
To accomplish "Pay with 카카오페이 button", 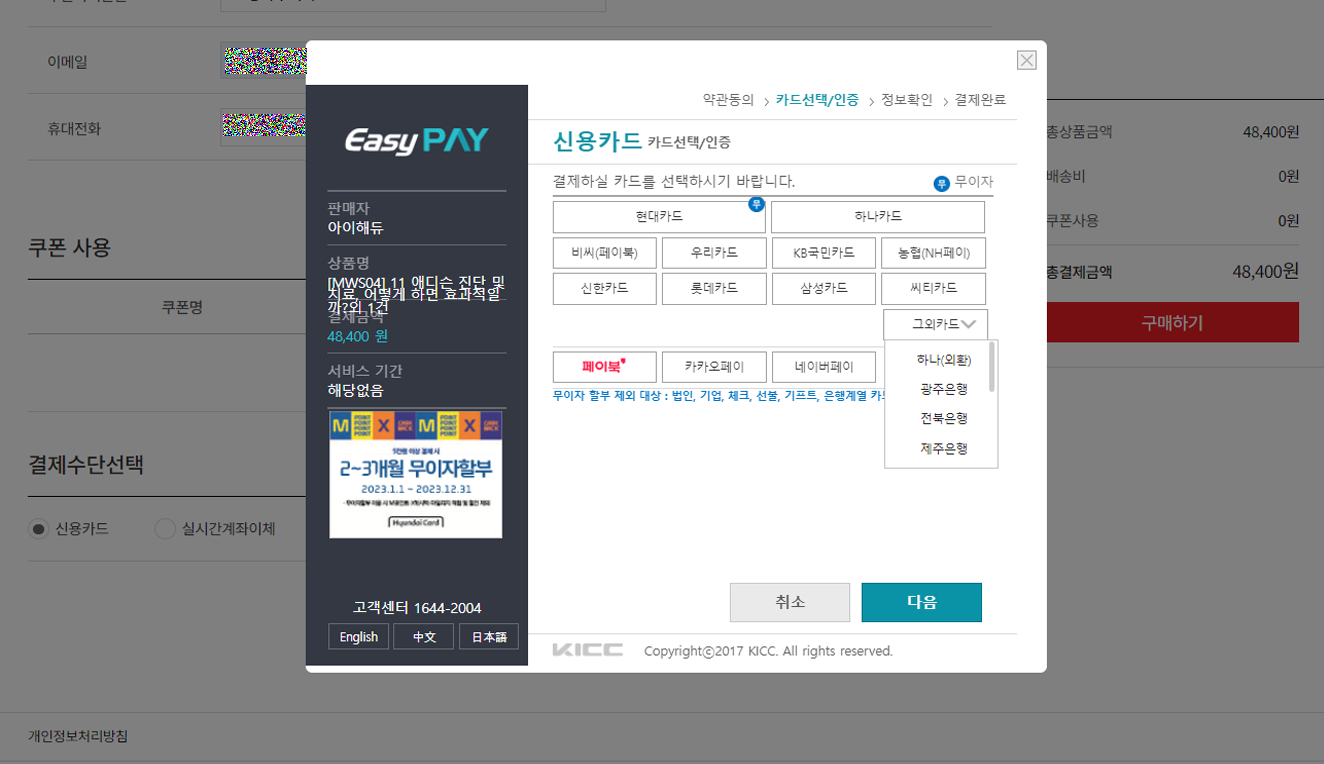I will (x=714, y=366).
